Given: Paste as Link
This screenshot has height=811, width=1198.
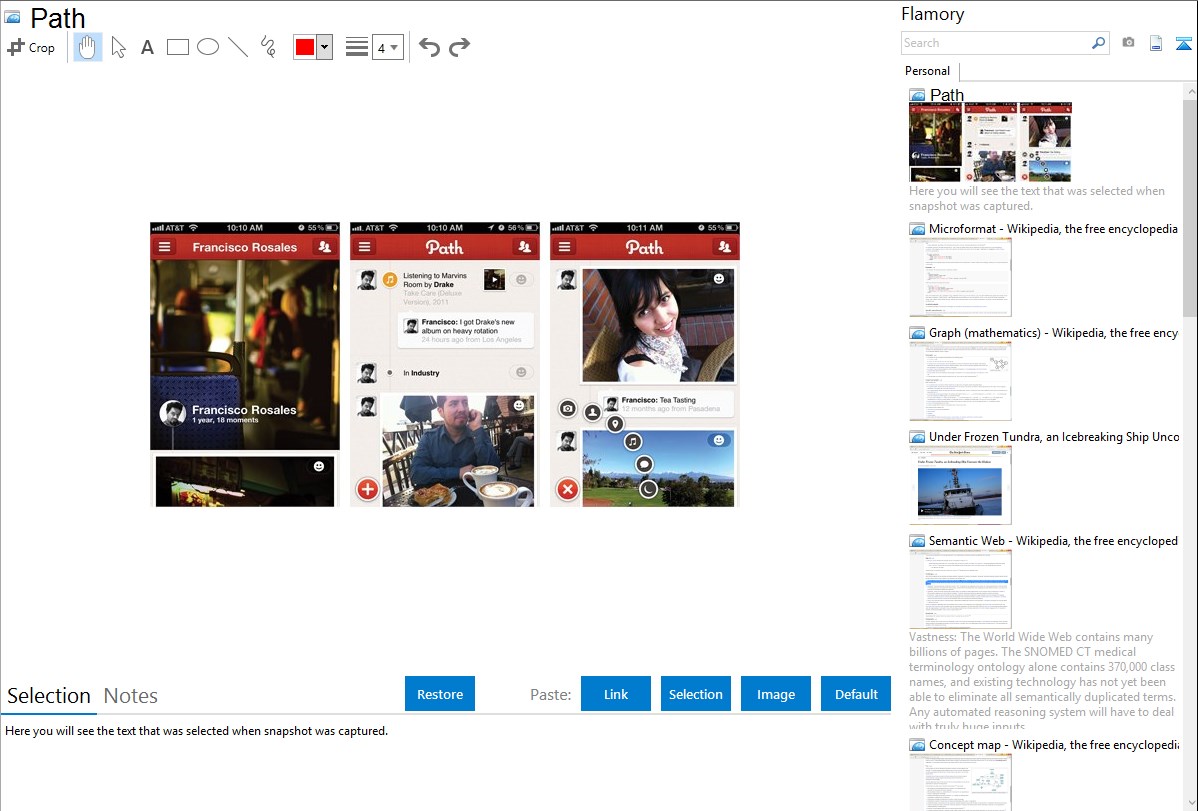Looking at the screenshot, I should [616, 694].
